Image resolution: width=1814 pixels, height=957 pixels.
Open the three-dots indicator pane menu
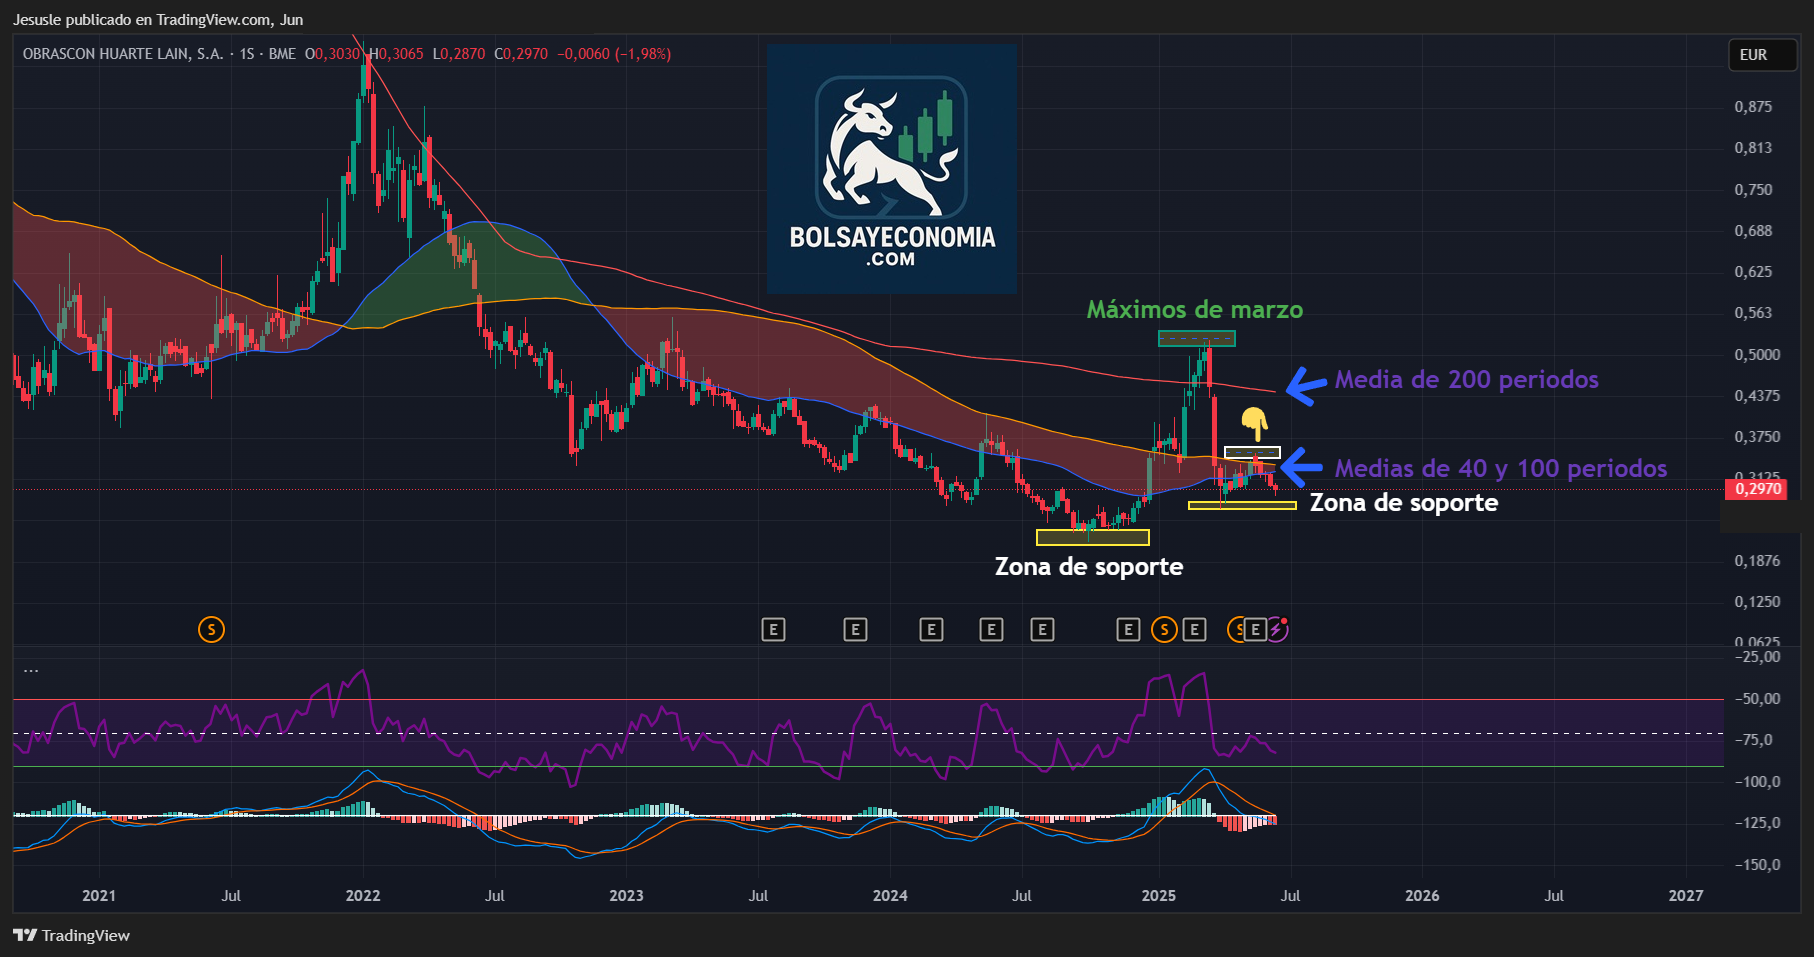point(31,670)
